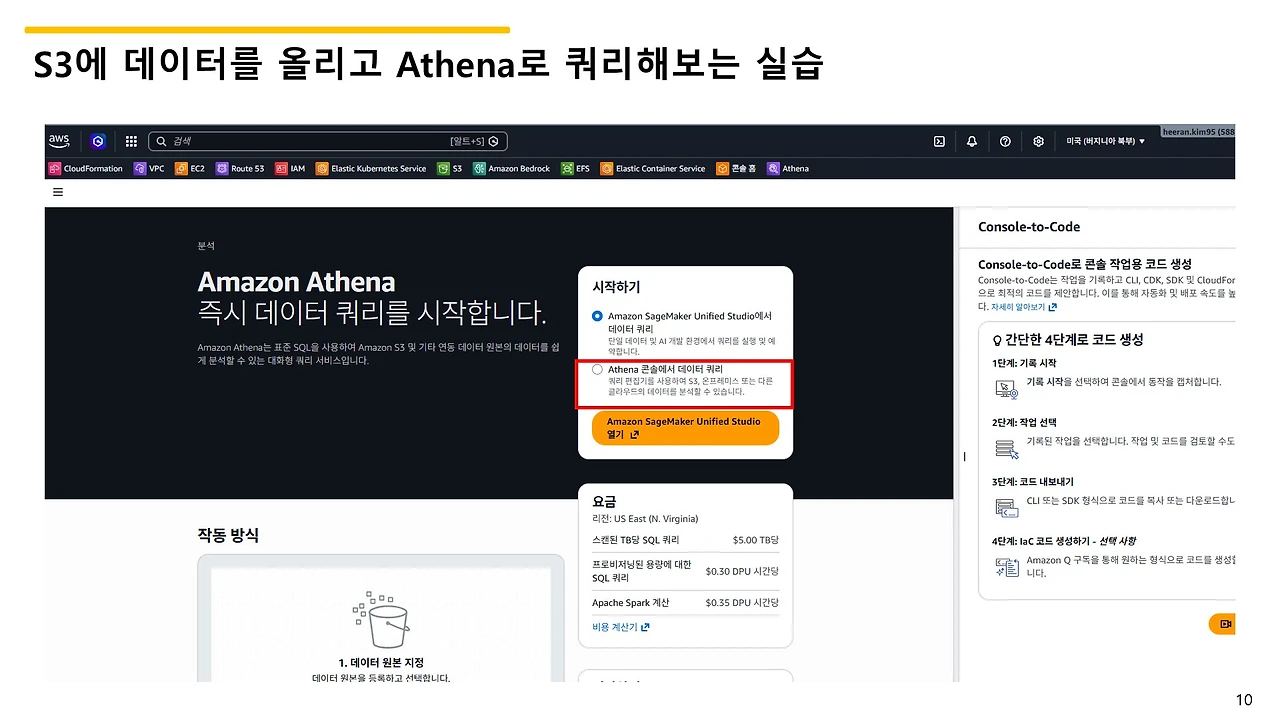Click the 1단계: 기록 시작 step heading
The width and height of the screenshot is (1280, 720).
click(x=1024, y=363)
